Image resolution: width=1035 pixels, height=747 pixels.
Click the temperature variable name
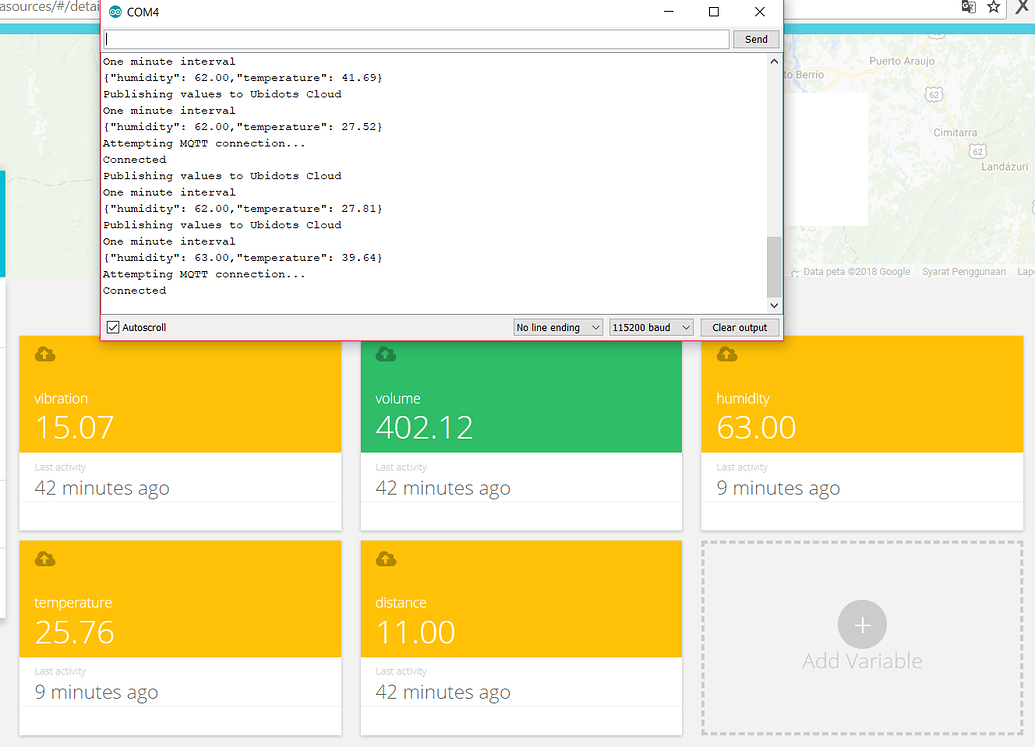coord(73,602)
